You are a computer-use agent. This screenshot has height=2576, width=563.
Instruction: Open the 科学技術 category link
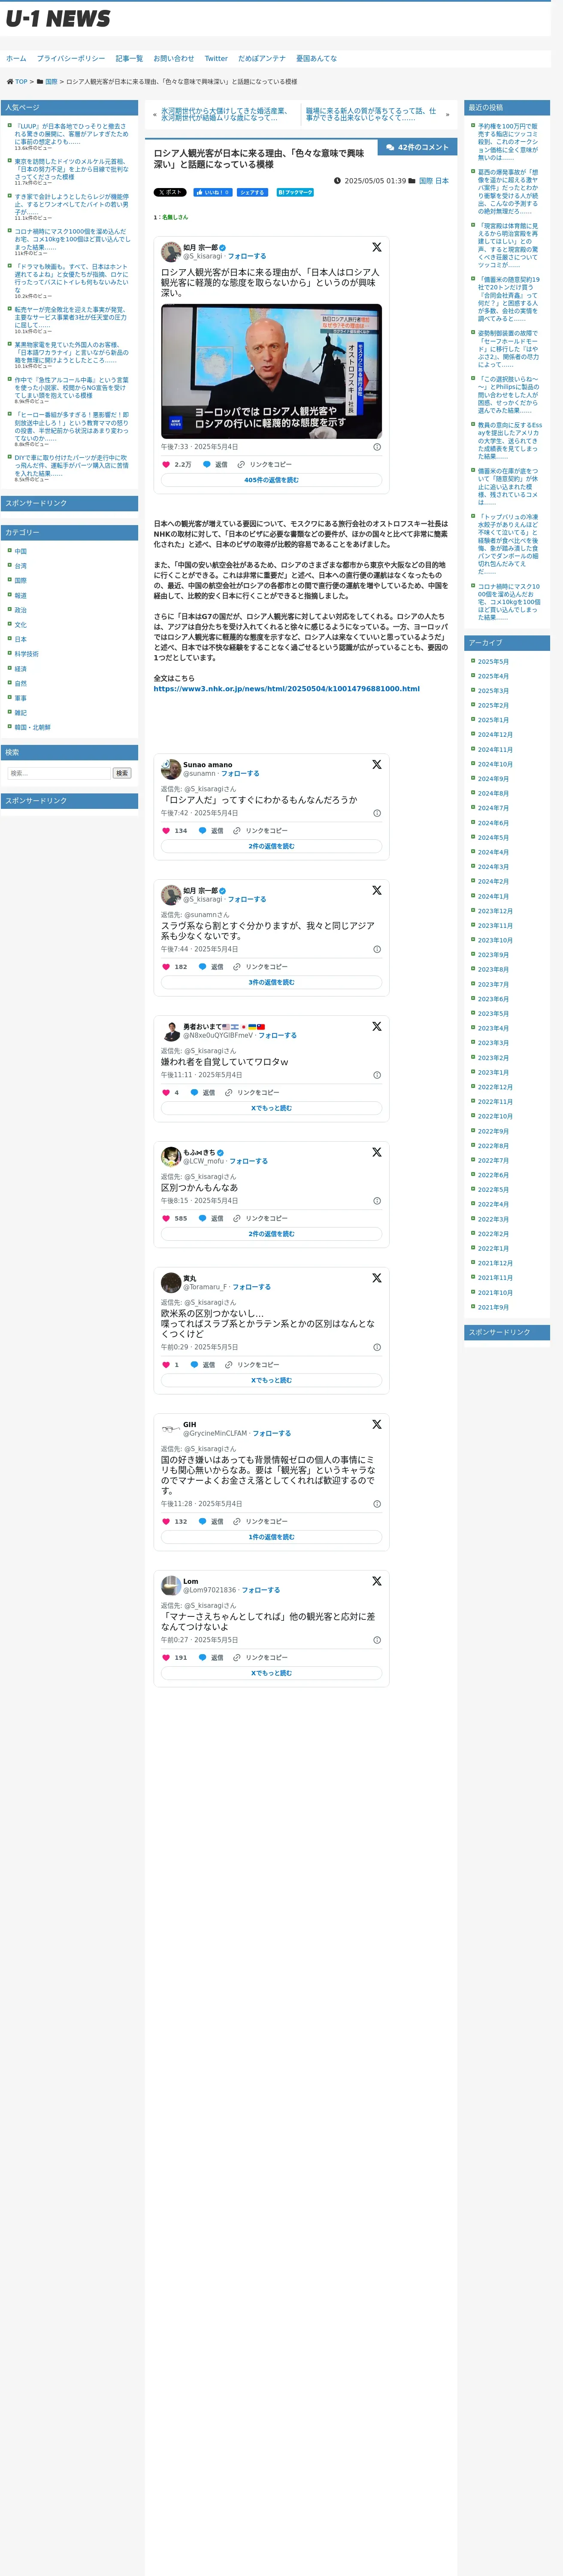click(x=27, y=654)
